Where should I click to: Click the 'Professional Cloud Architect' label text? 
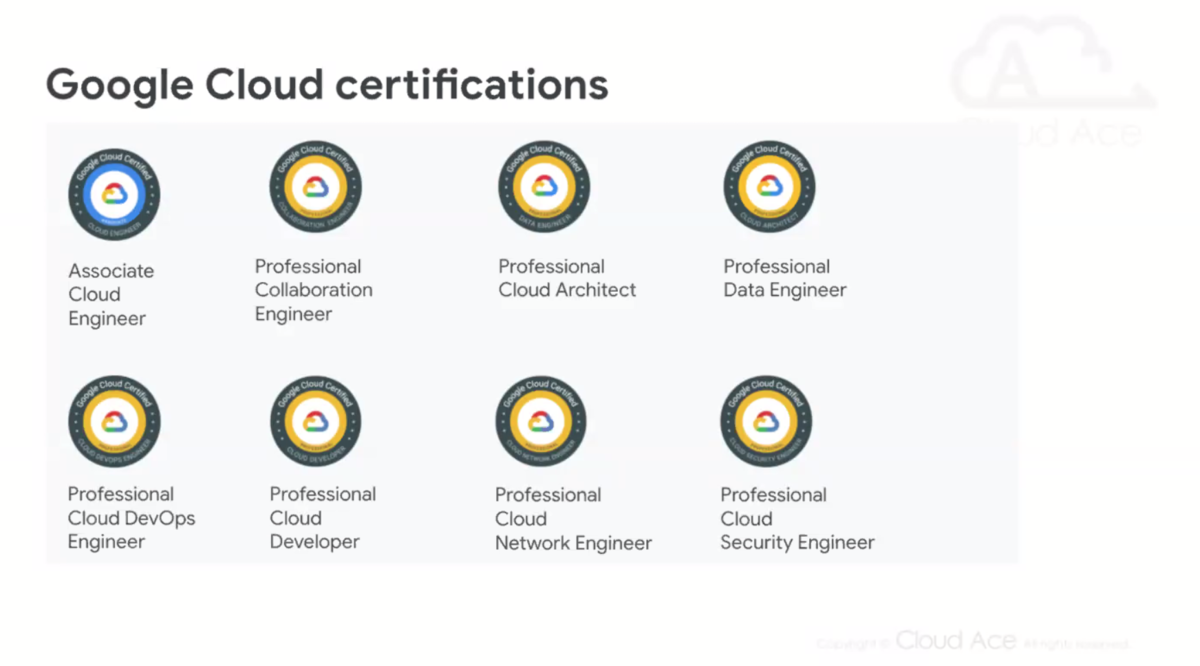(567, 278)
